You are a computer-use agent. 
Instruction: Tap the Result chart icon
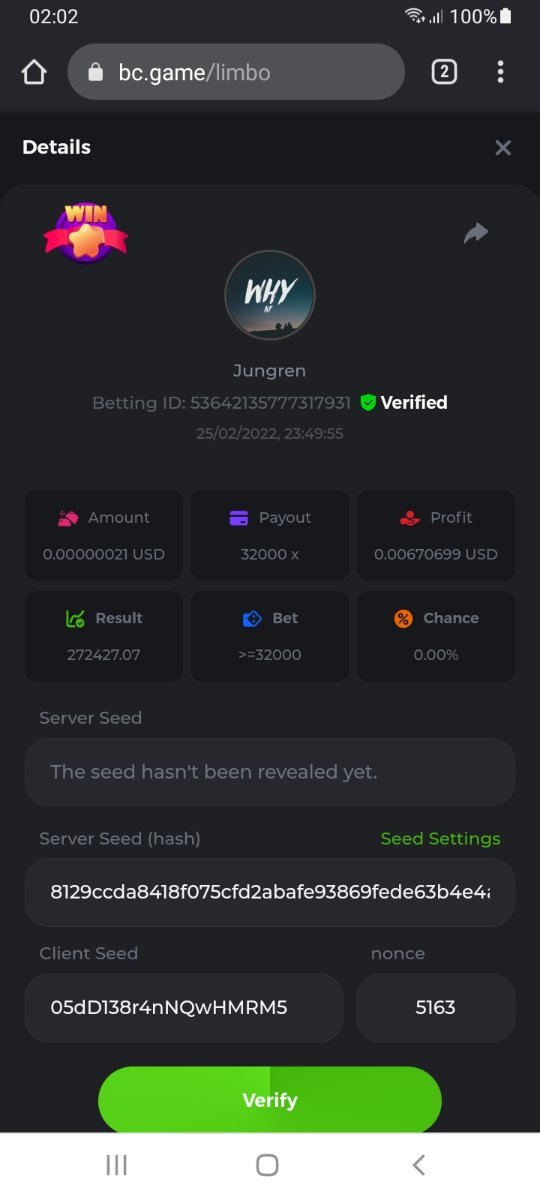coord(75,618)
